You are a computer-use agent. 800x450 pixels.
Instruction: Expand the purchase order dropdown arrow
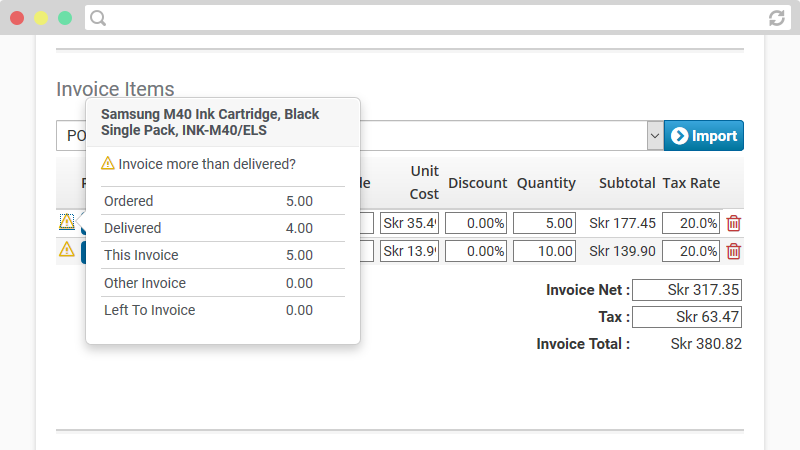[x=655, y=136]
